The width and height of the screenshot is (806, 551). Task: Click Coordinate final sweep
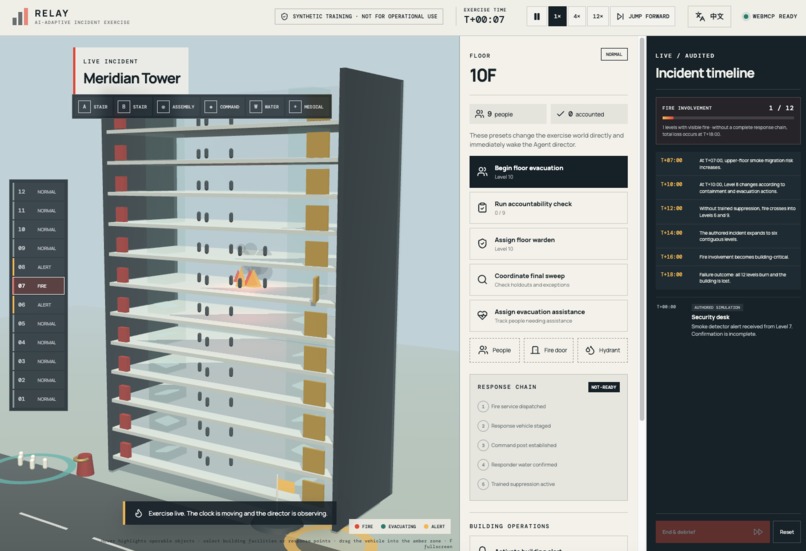click(x=548, y=280)
